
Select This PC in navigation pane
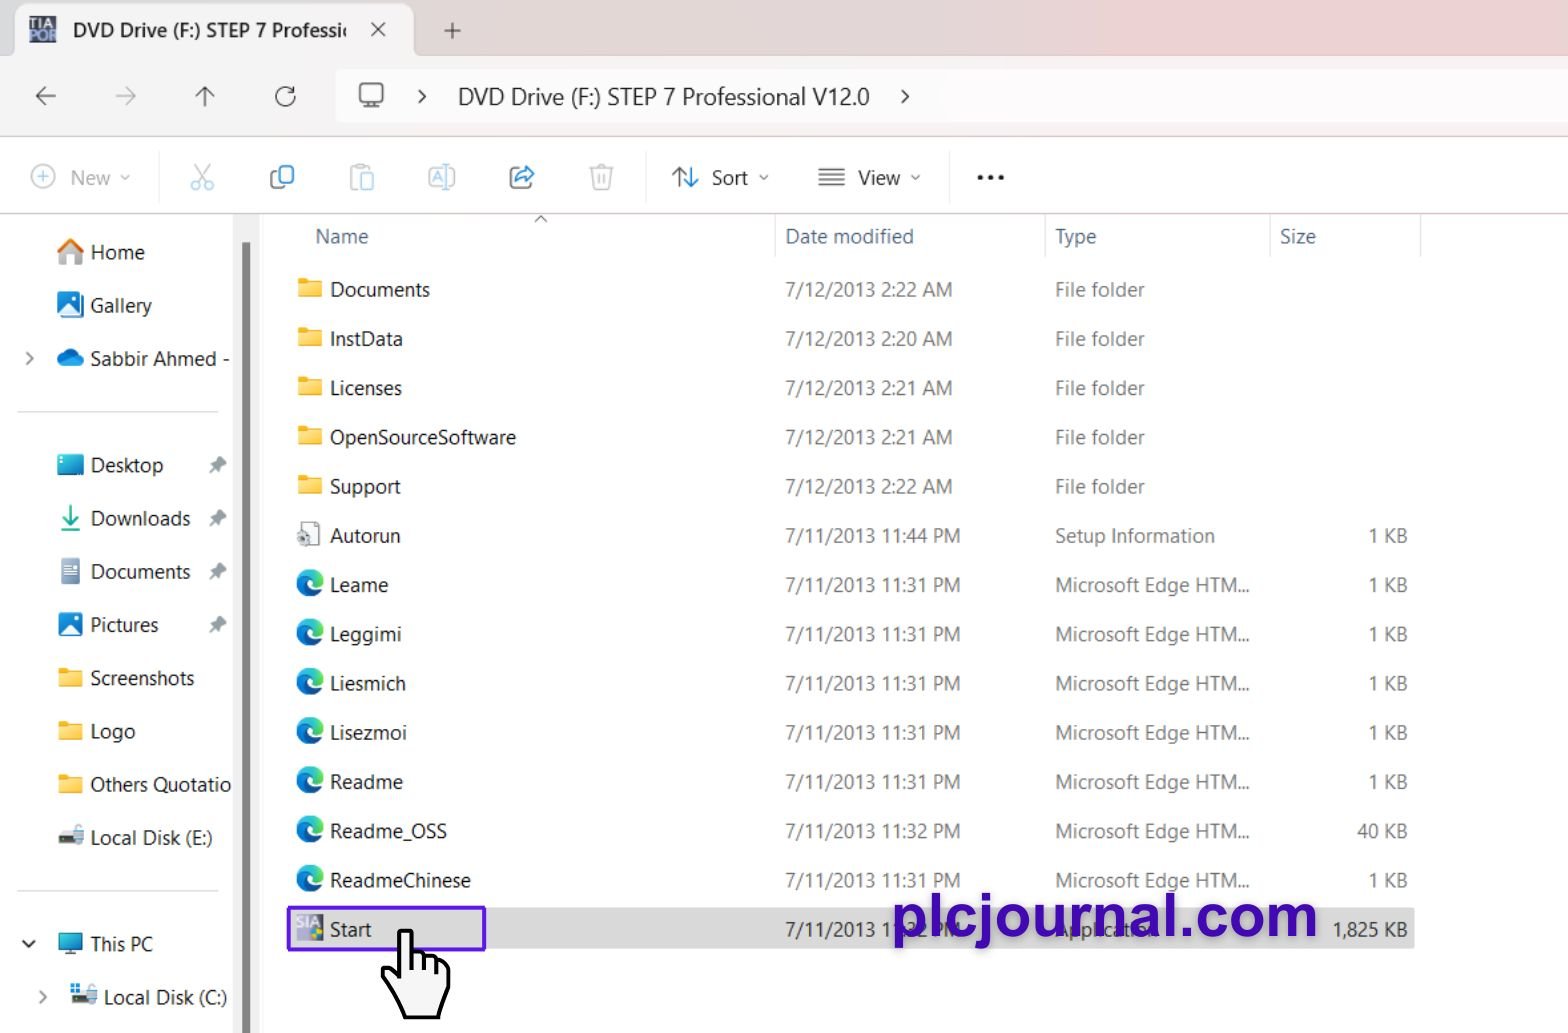click(x=105, y=943)
